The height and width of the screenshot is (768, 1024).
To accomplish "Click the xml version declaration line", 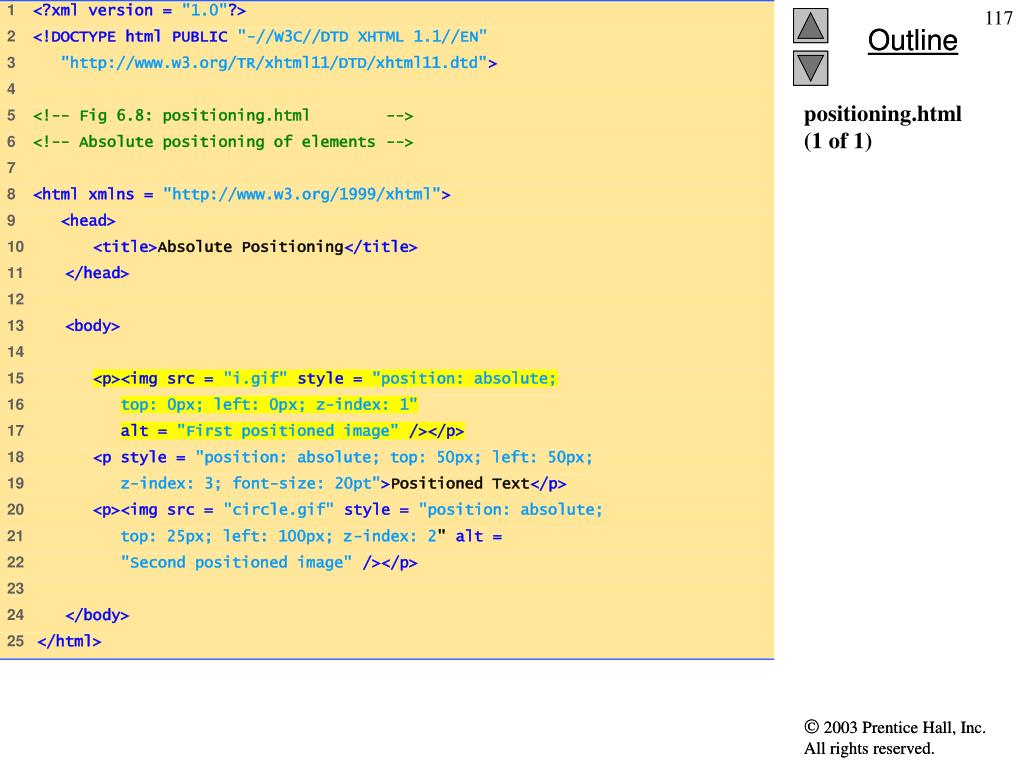I will point(139,10).
